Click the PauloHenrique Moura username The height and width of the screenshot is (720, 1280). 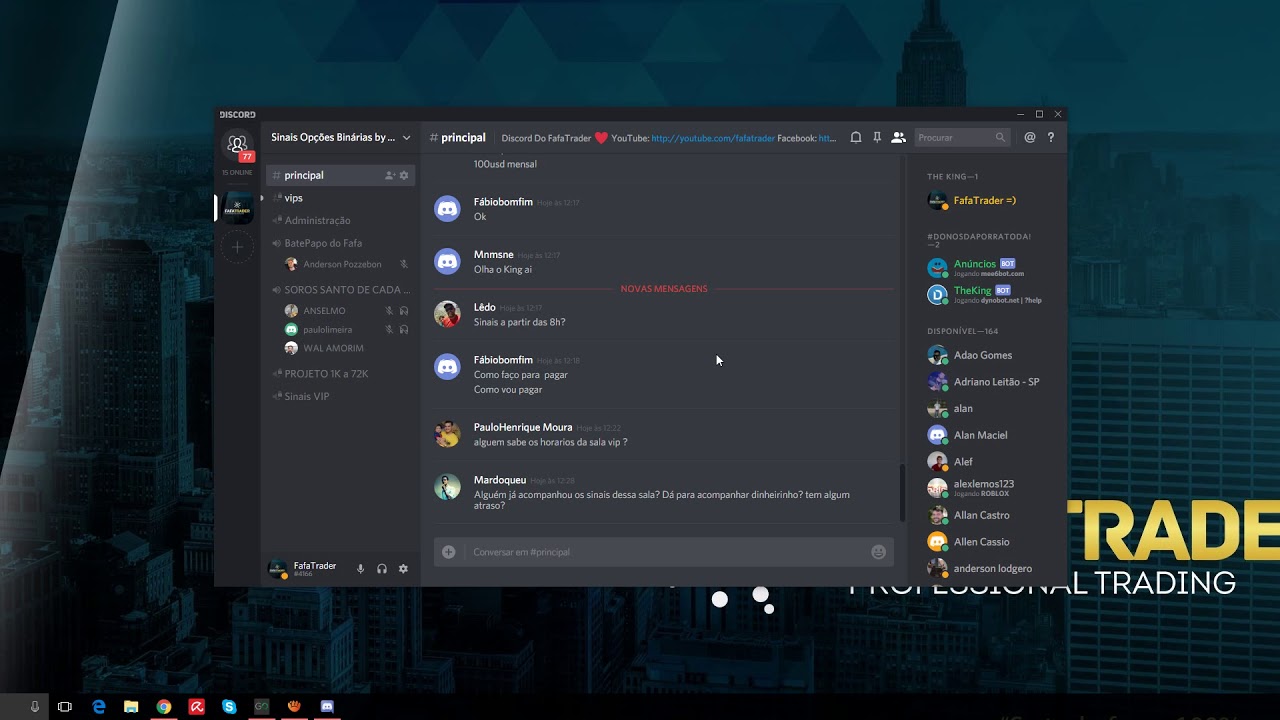point(523,427)
